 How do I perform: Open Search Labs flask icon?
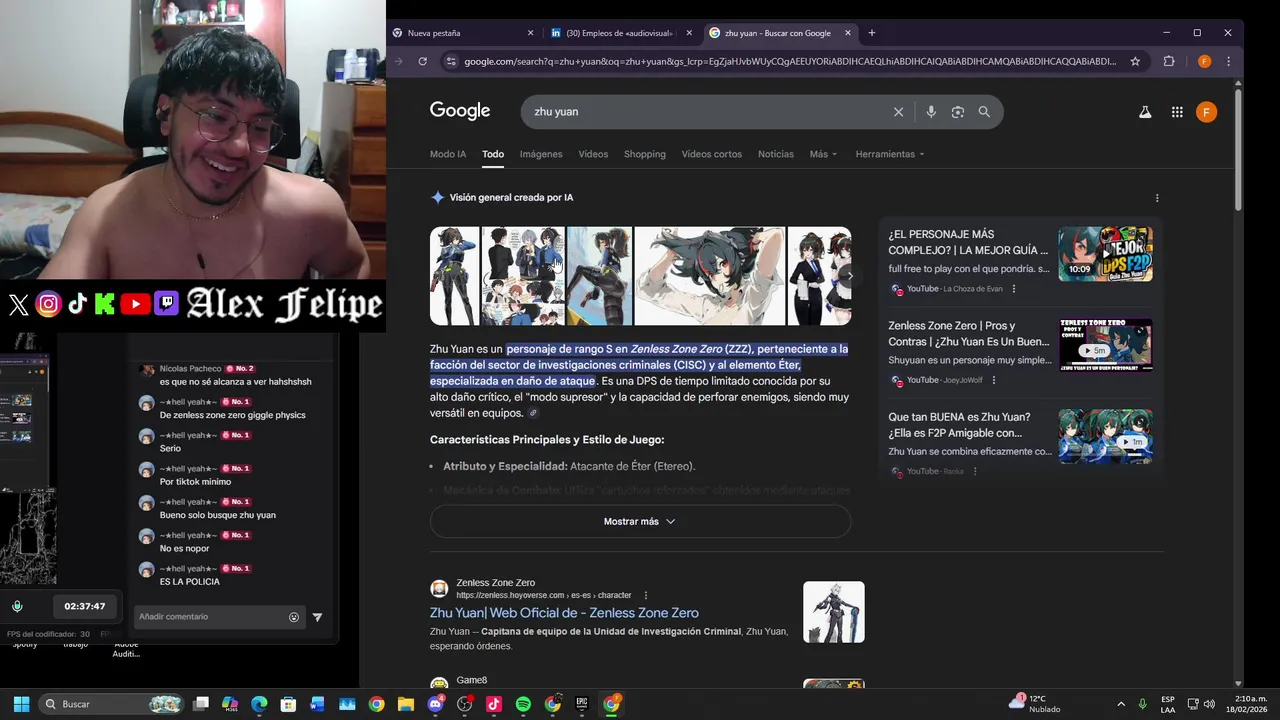pyautogui.click(x=1145, y=112)
